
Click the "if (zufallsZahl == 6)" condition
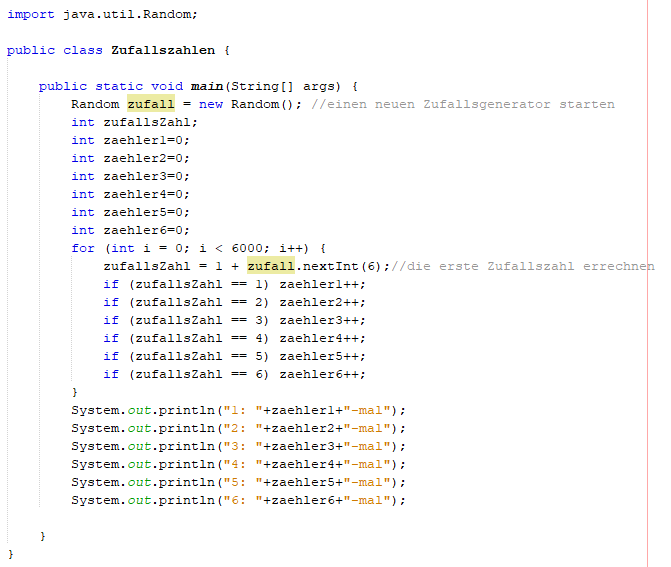[x=186, y=374]
